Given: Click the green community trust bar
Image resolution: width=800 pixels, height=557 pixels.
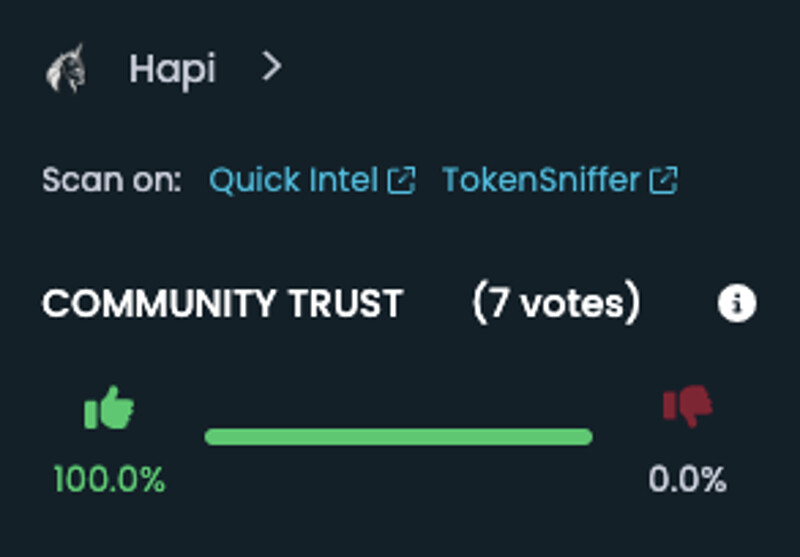Looking at the screenshot, I should [x=398, y=437].
